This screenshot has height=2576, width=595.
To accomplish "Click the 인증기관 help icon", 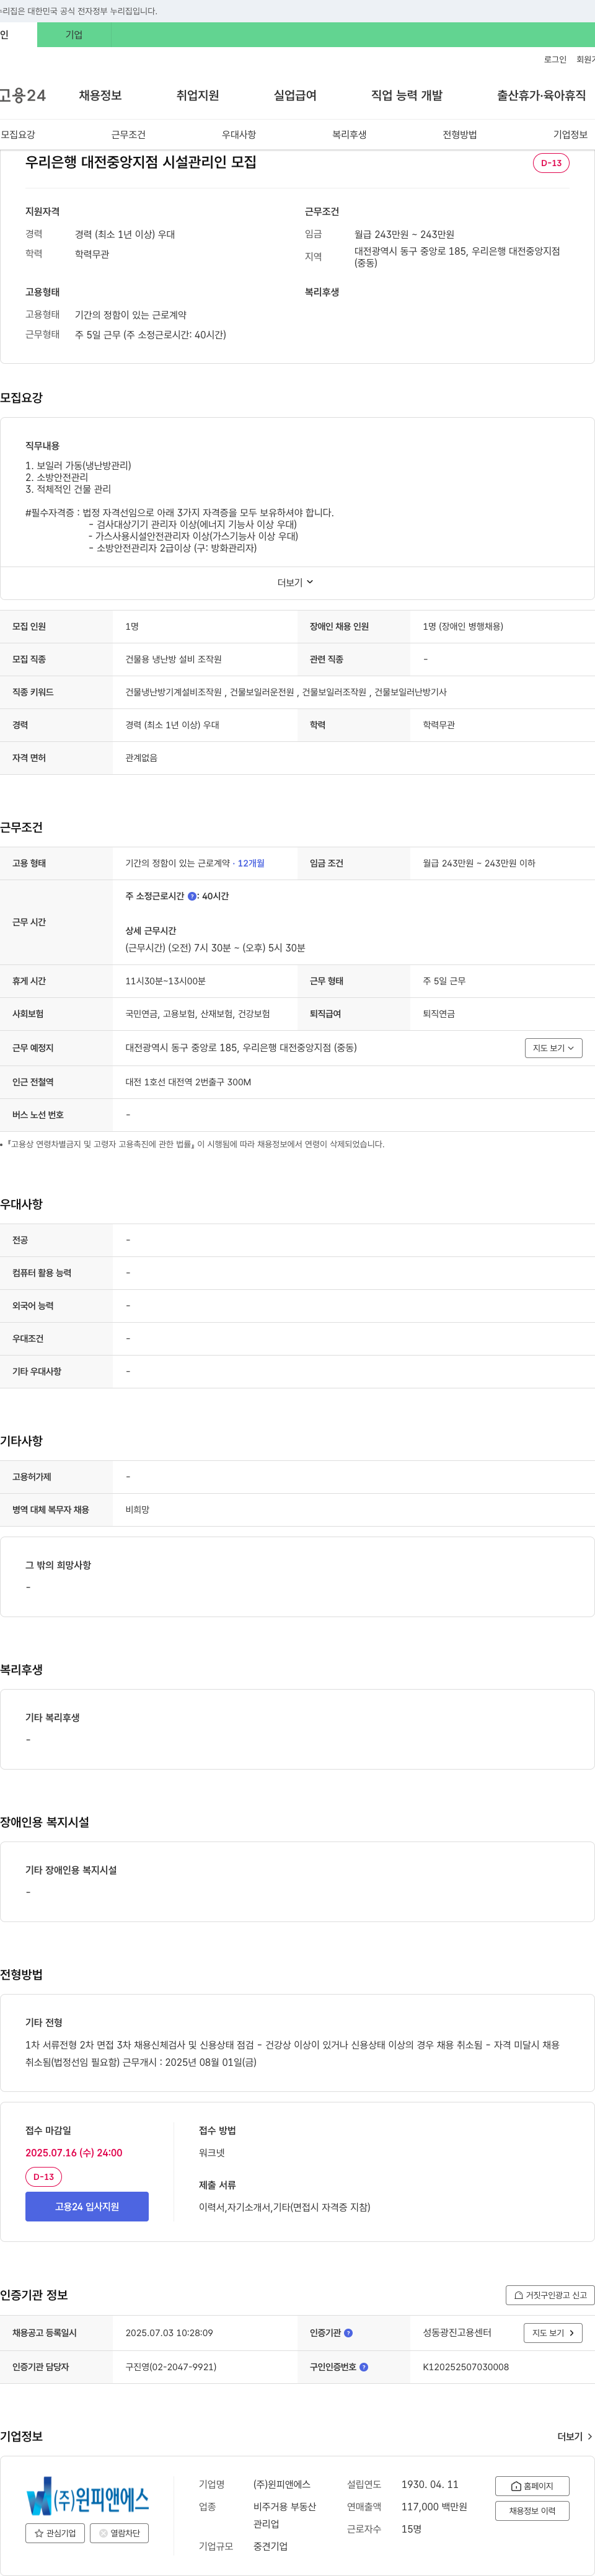I will (348, 2333).
